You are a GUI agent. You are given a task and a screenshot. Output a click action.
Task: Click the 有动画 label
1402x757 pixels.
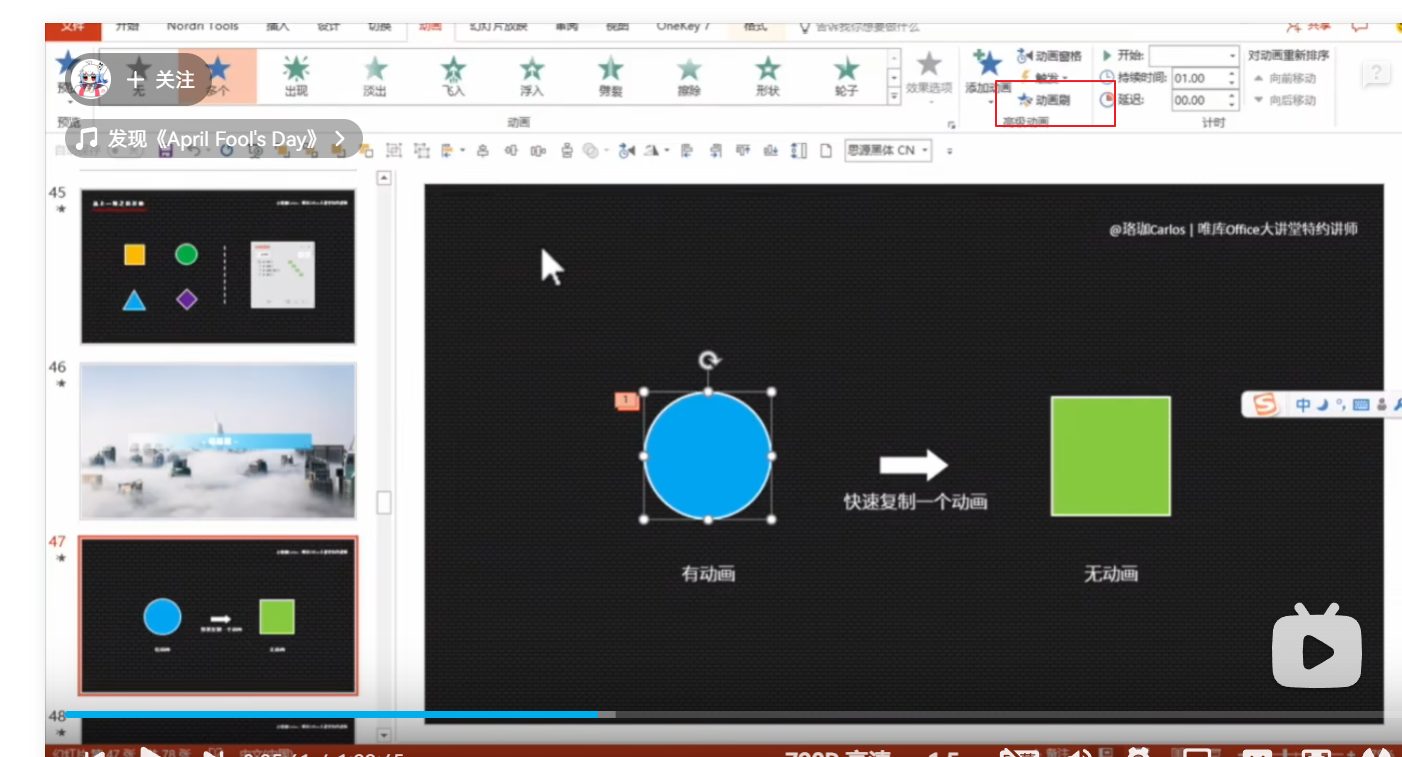708,574
